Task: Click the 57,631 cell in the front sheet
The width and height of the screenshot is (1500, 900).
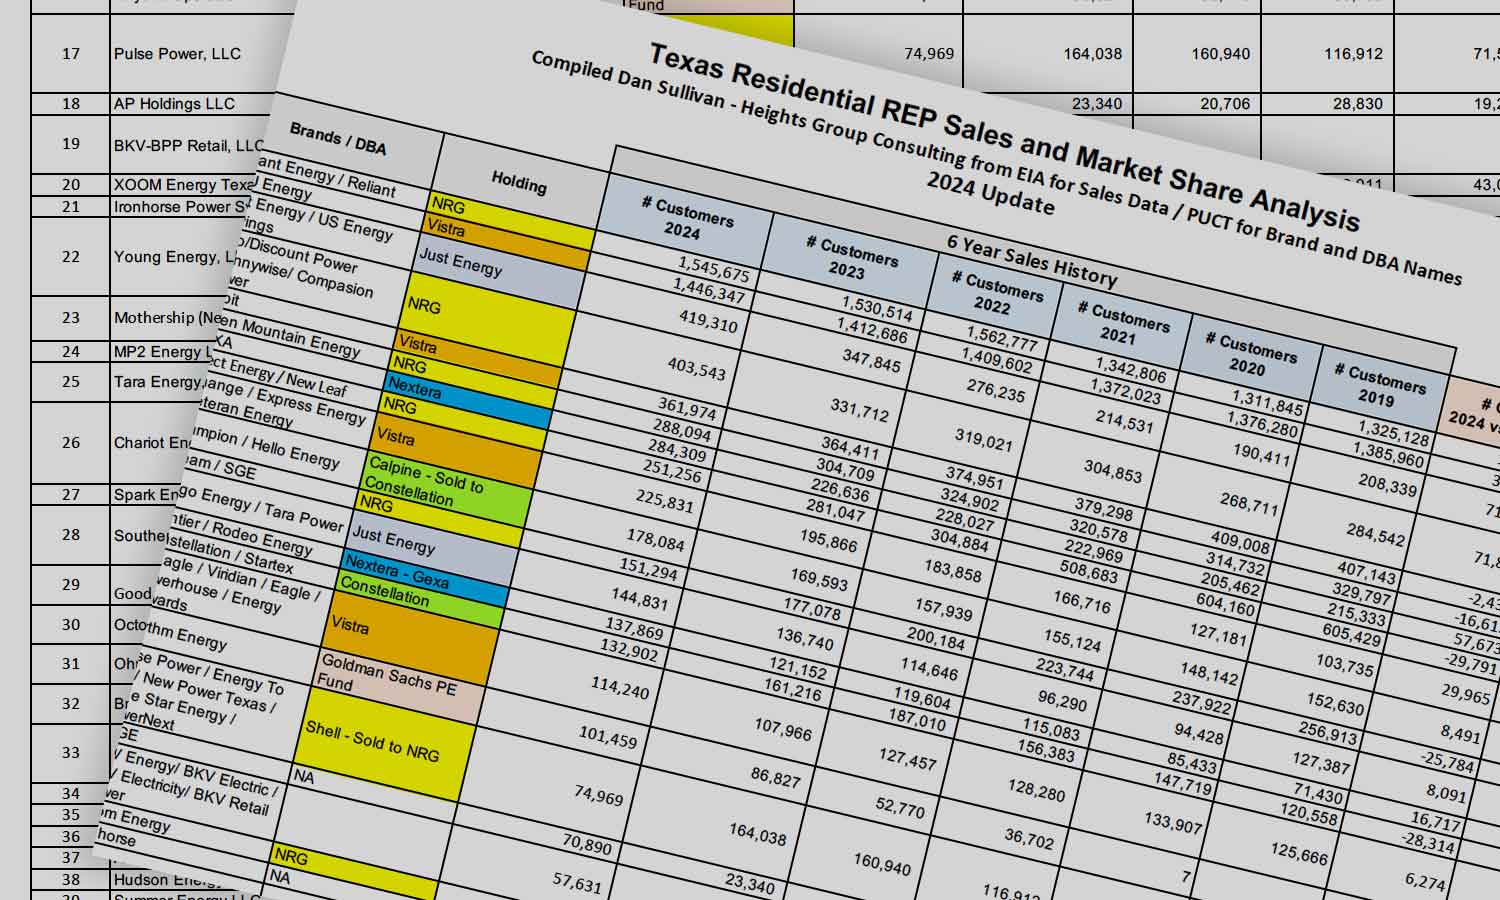Action: click(x=578, y=883)
